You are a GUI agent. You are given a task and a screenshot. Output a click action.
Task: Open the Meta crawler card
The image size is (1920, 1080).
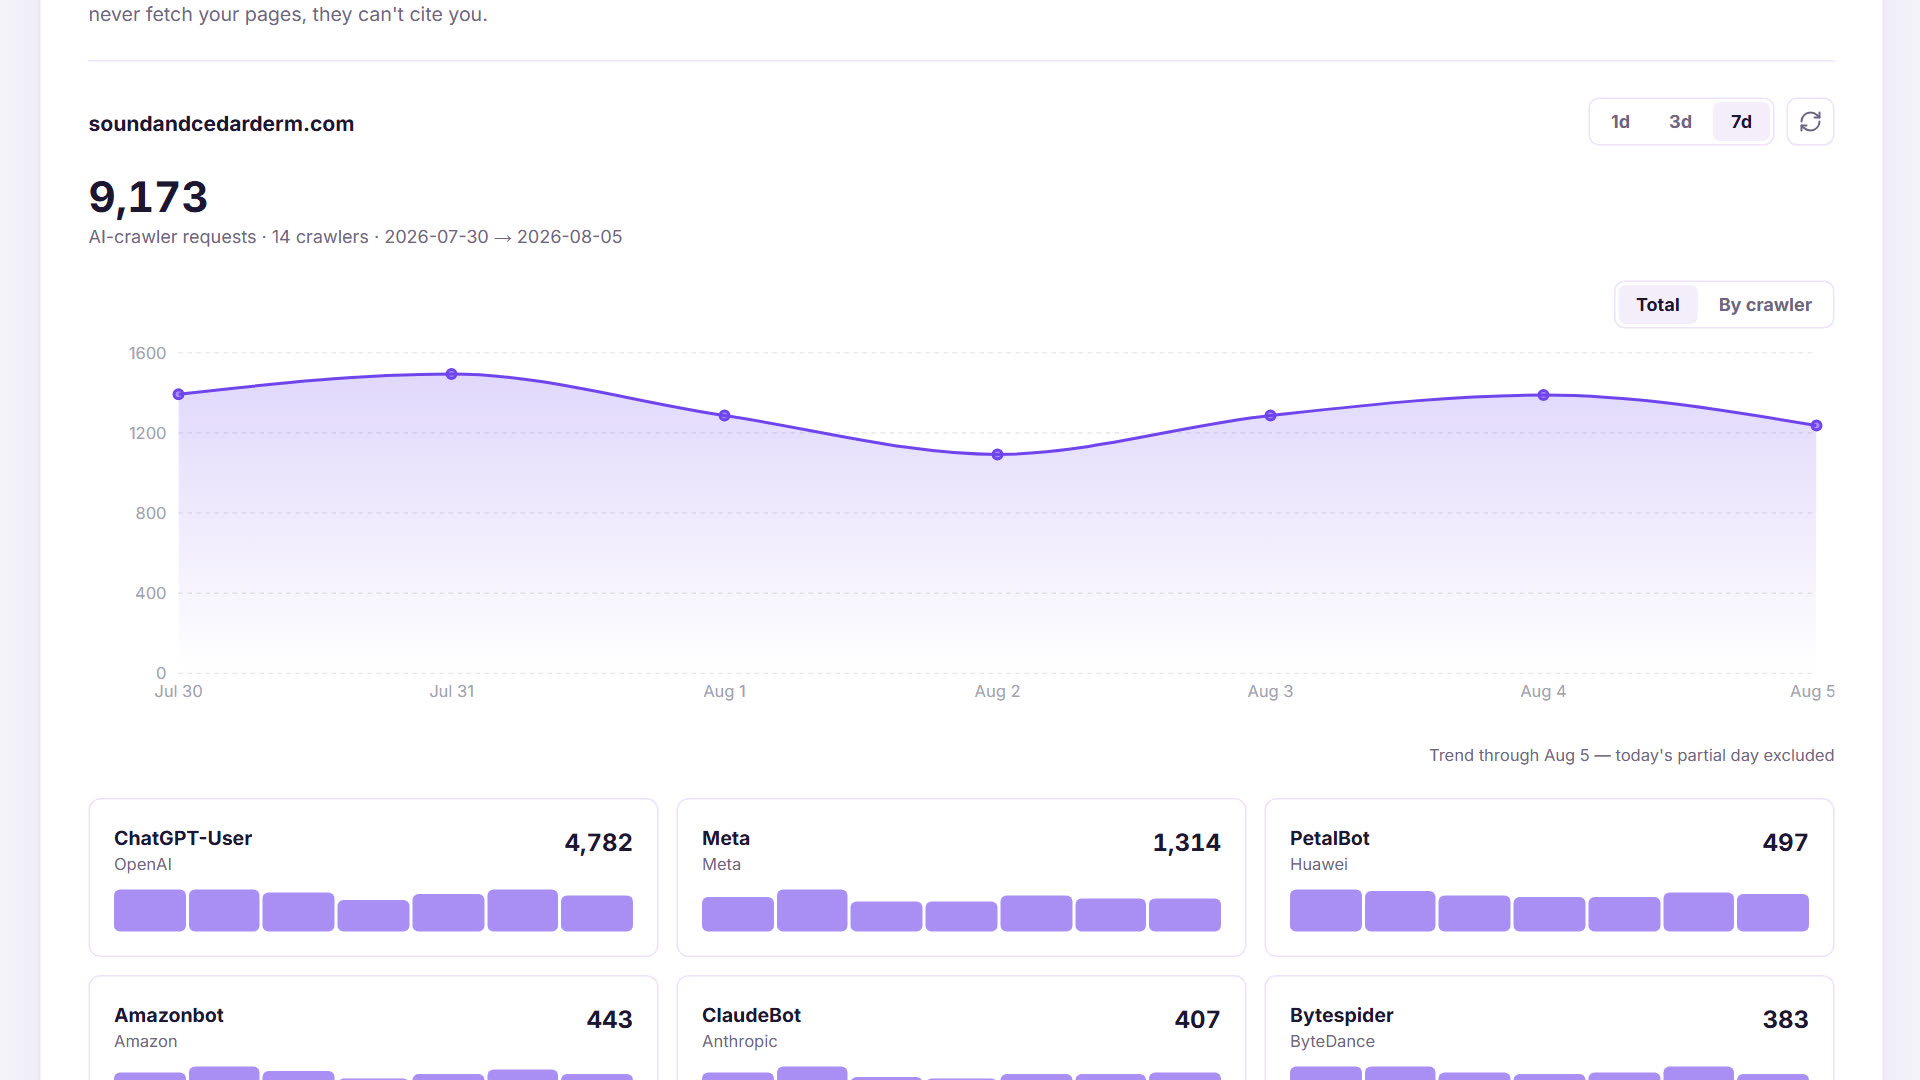pos(961,877)
